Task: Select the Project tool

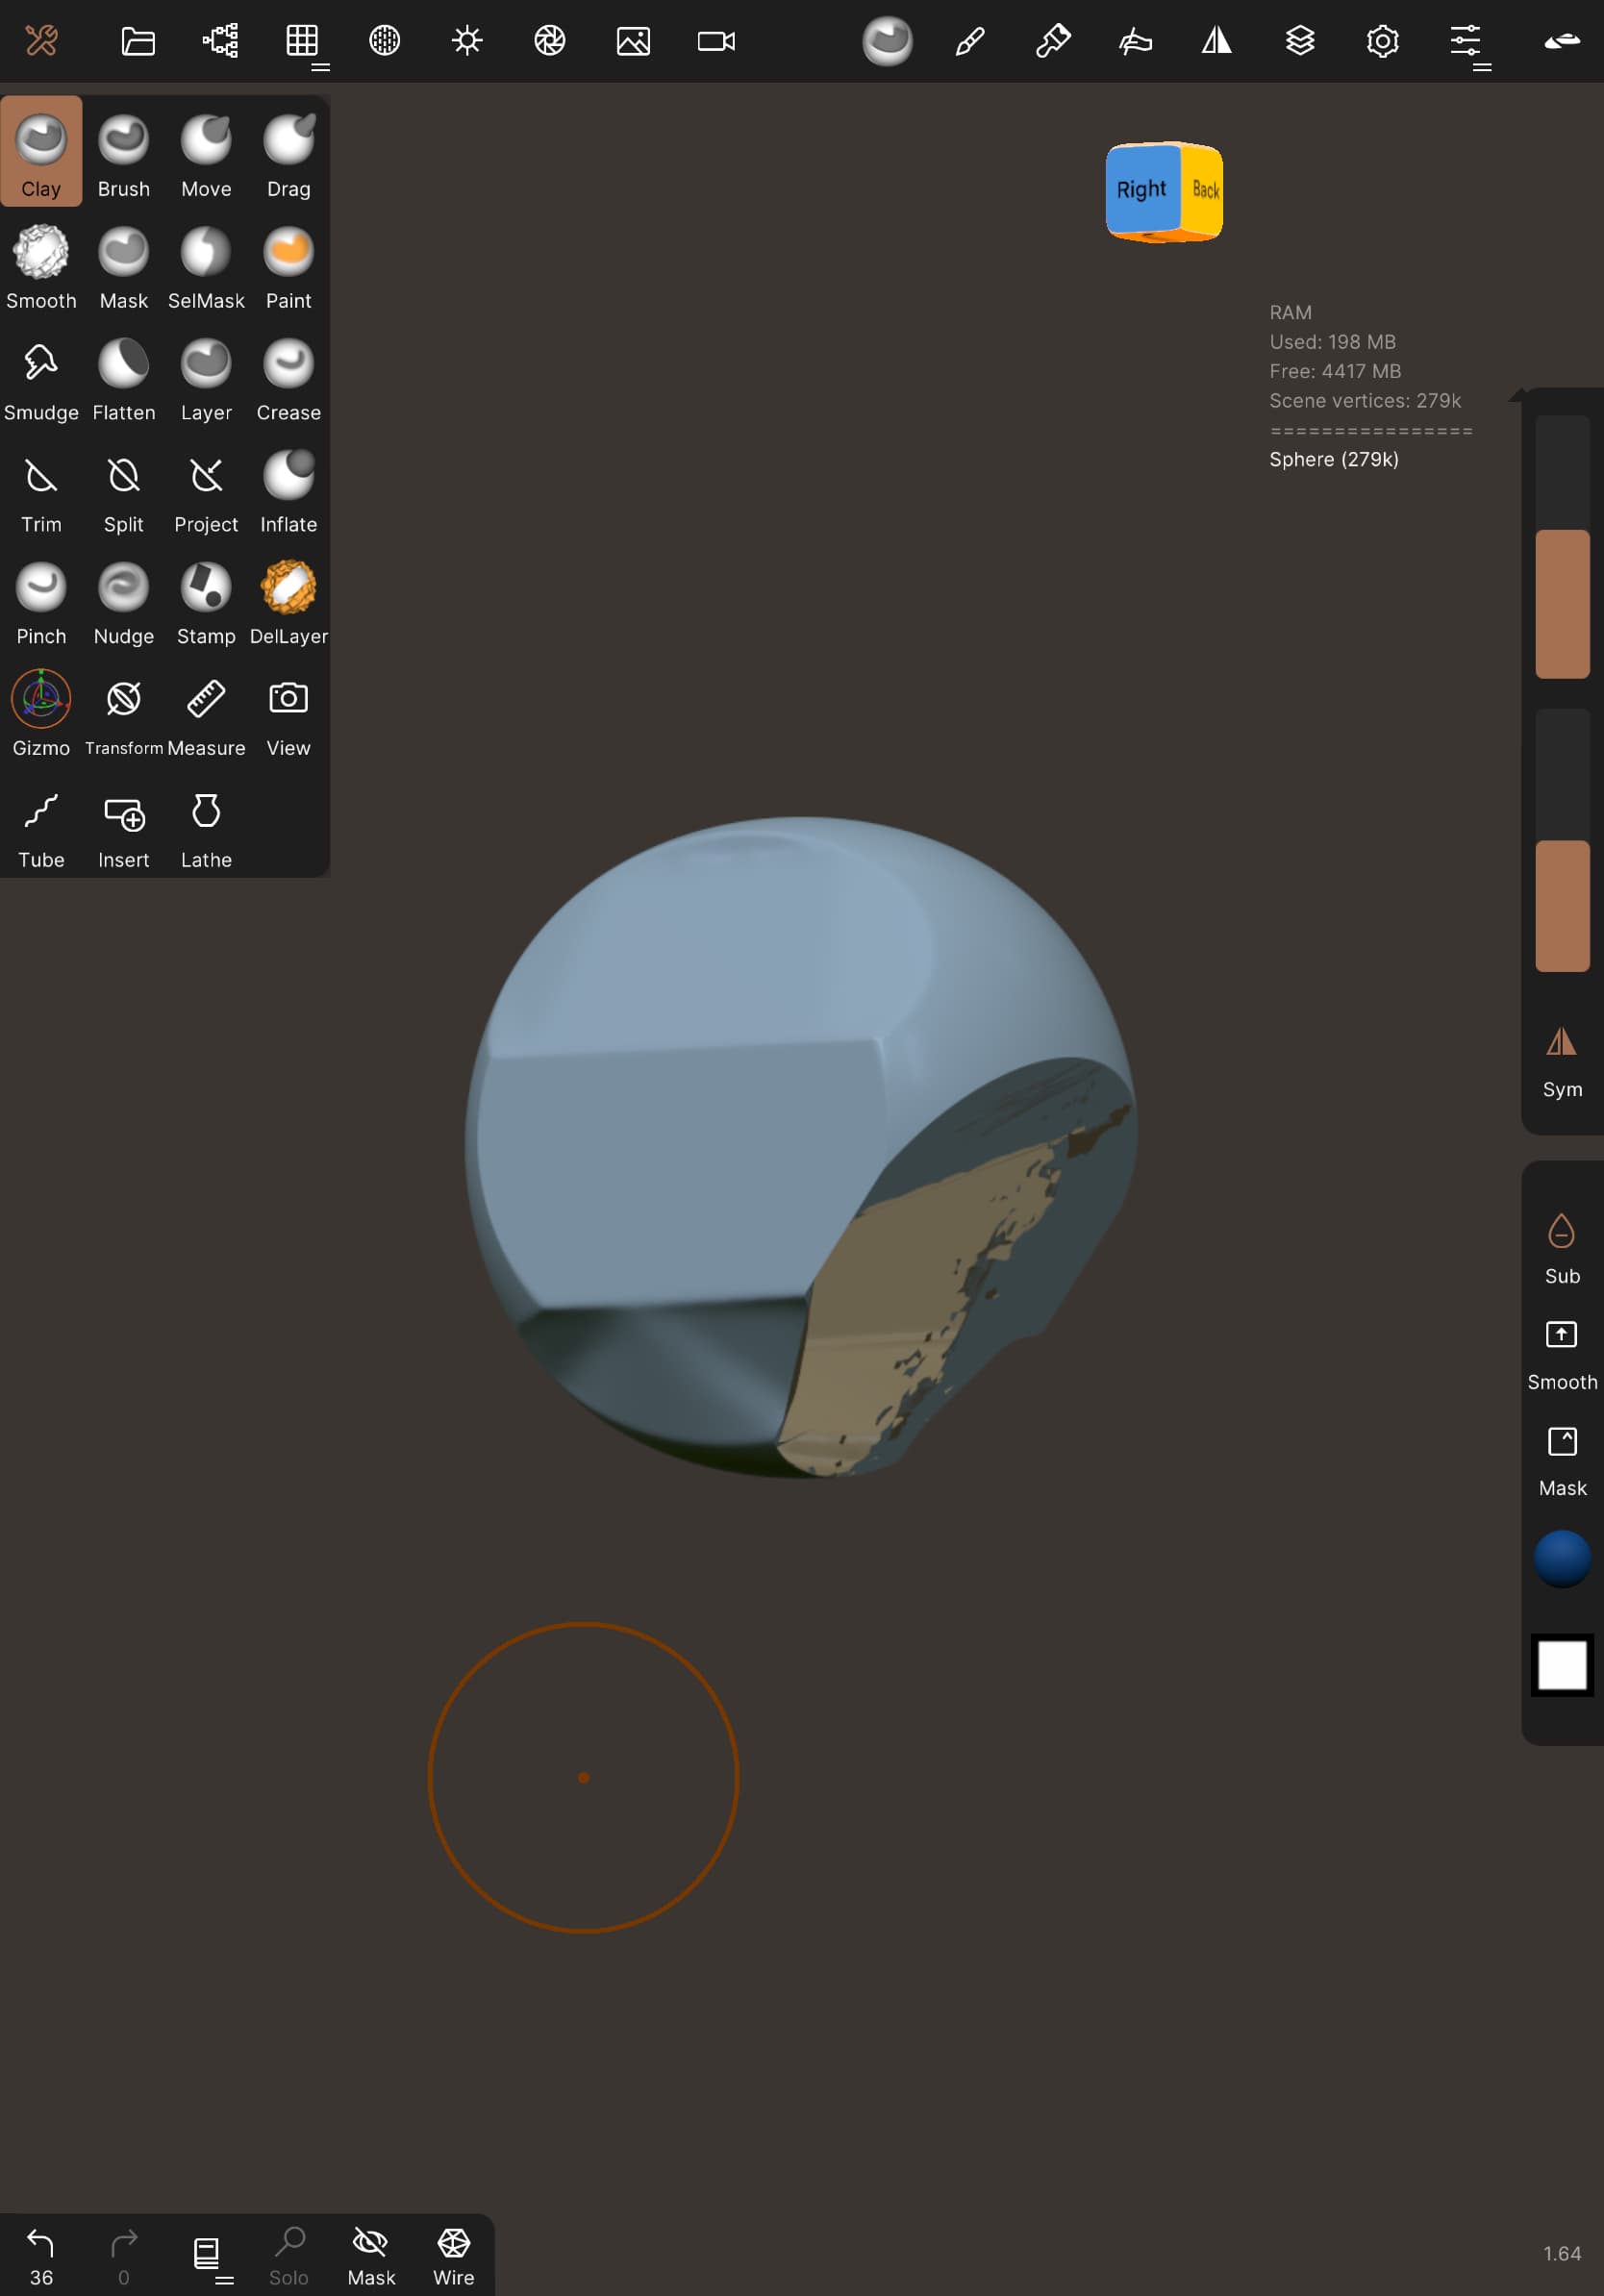Action: tap(206, 488)
